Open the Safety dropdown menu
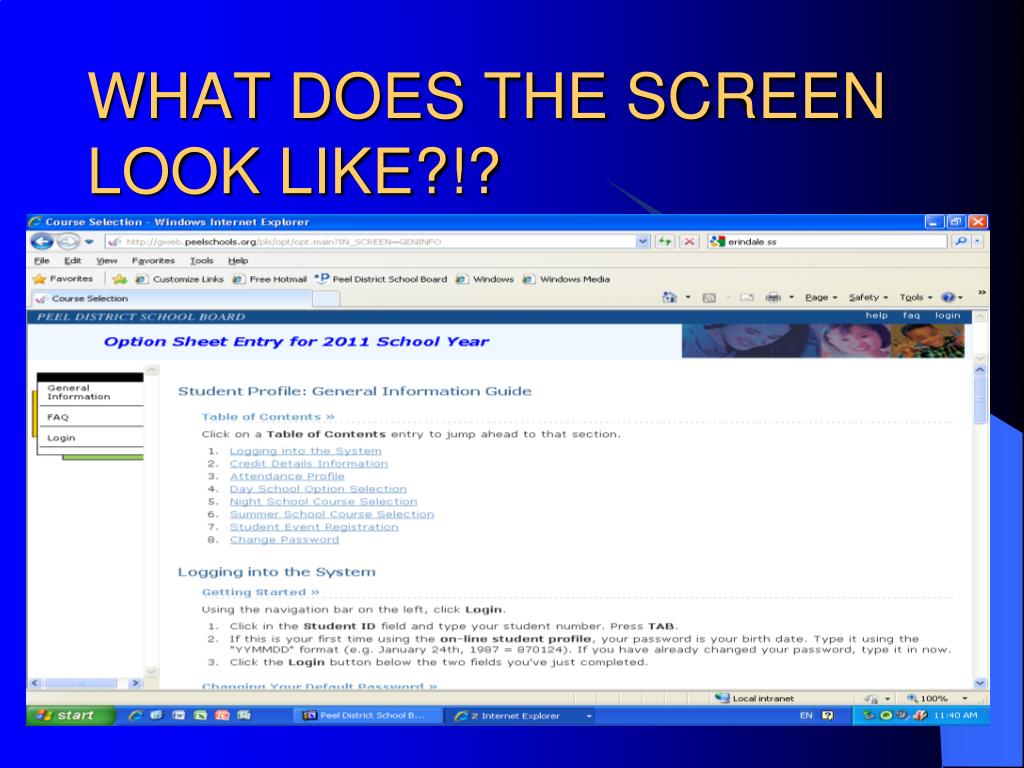1024x768 pixels. click(869, 297)
